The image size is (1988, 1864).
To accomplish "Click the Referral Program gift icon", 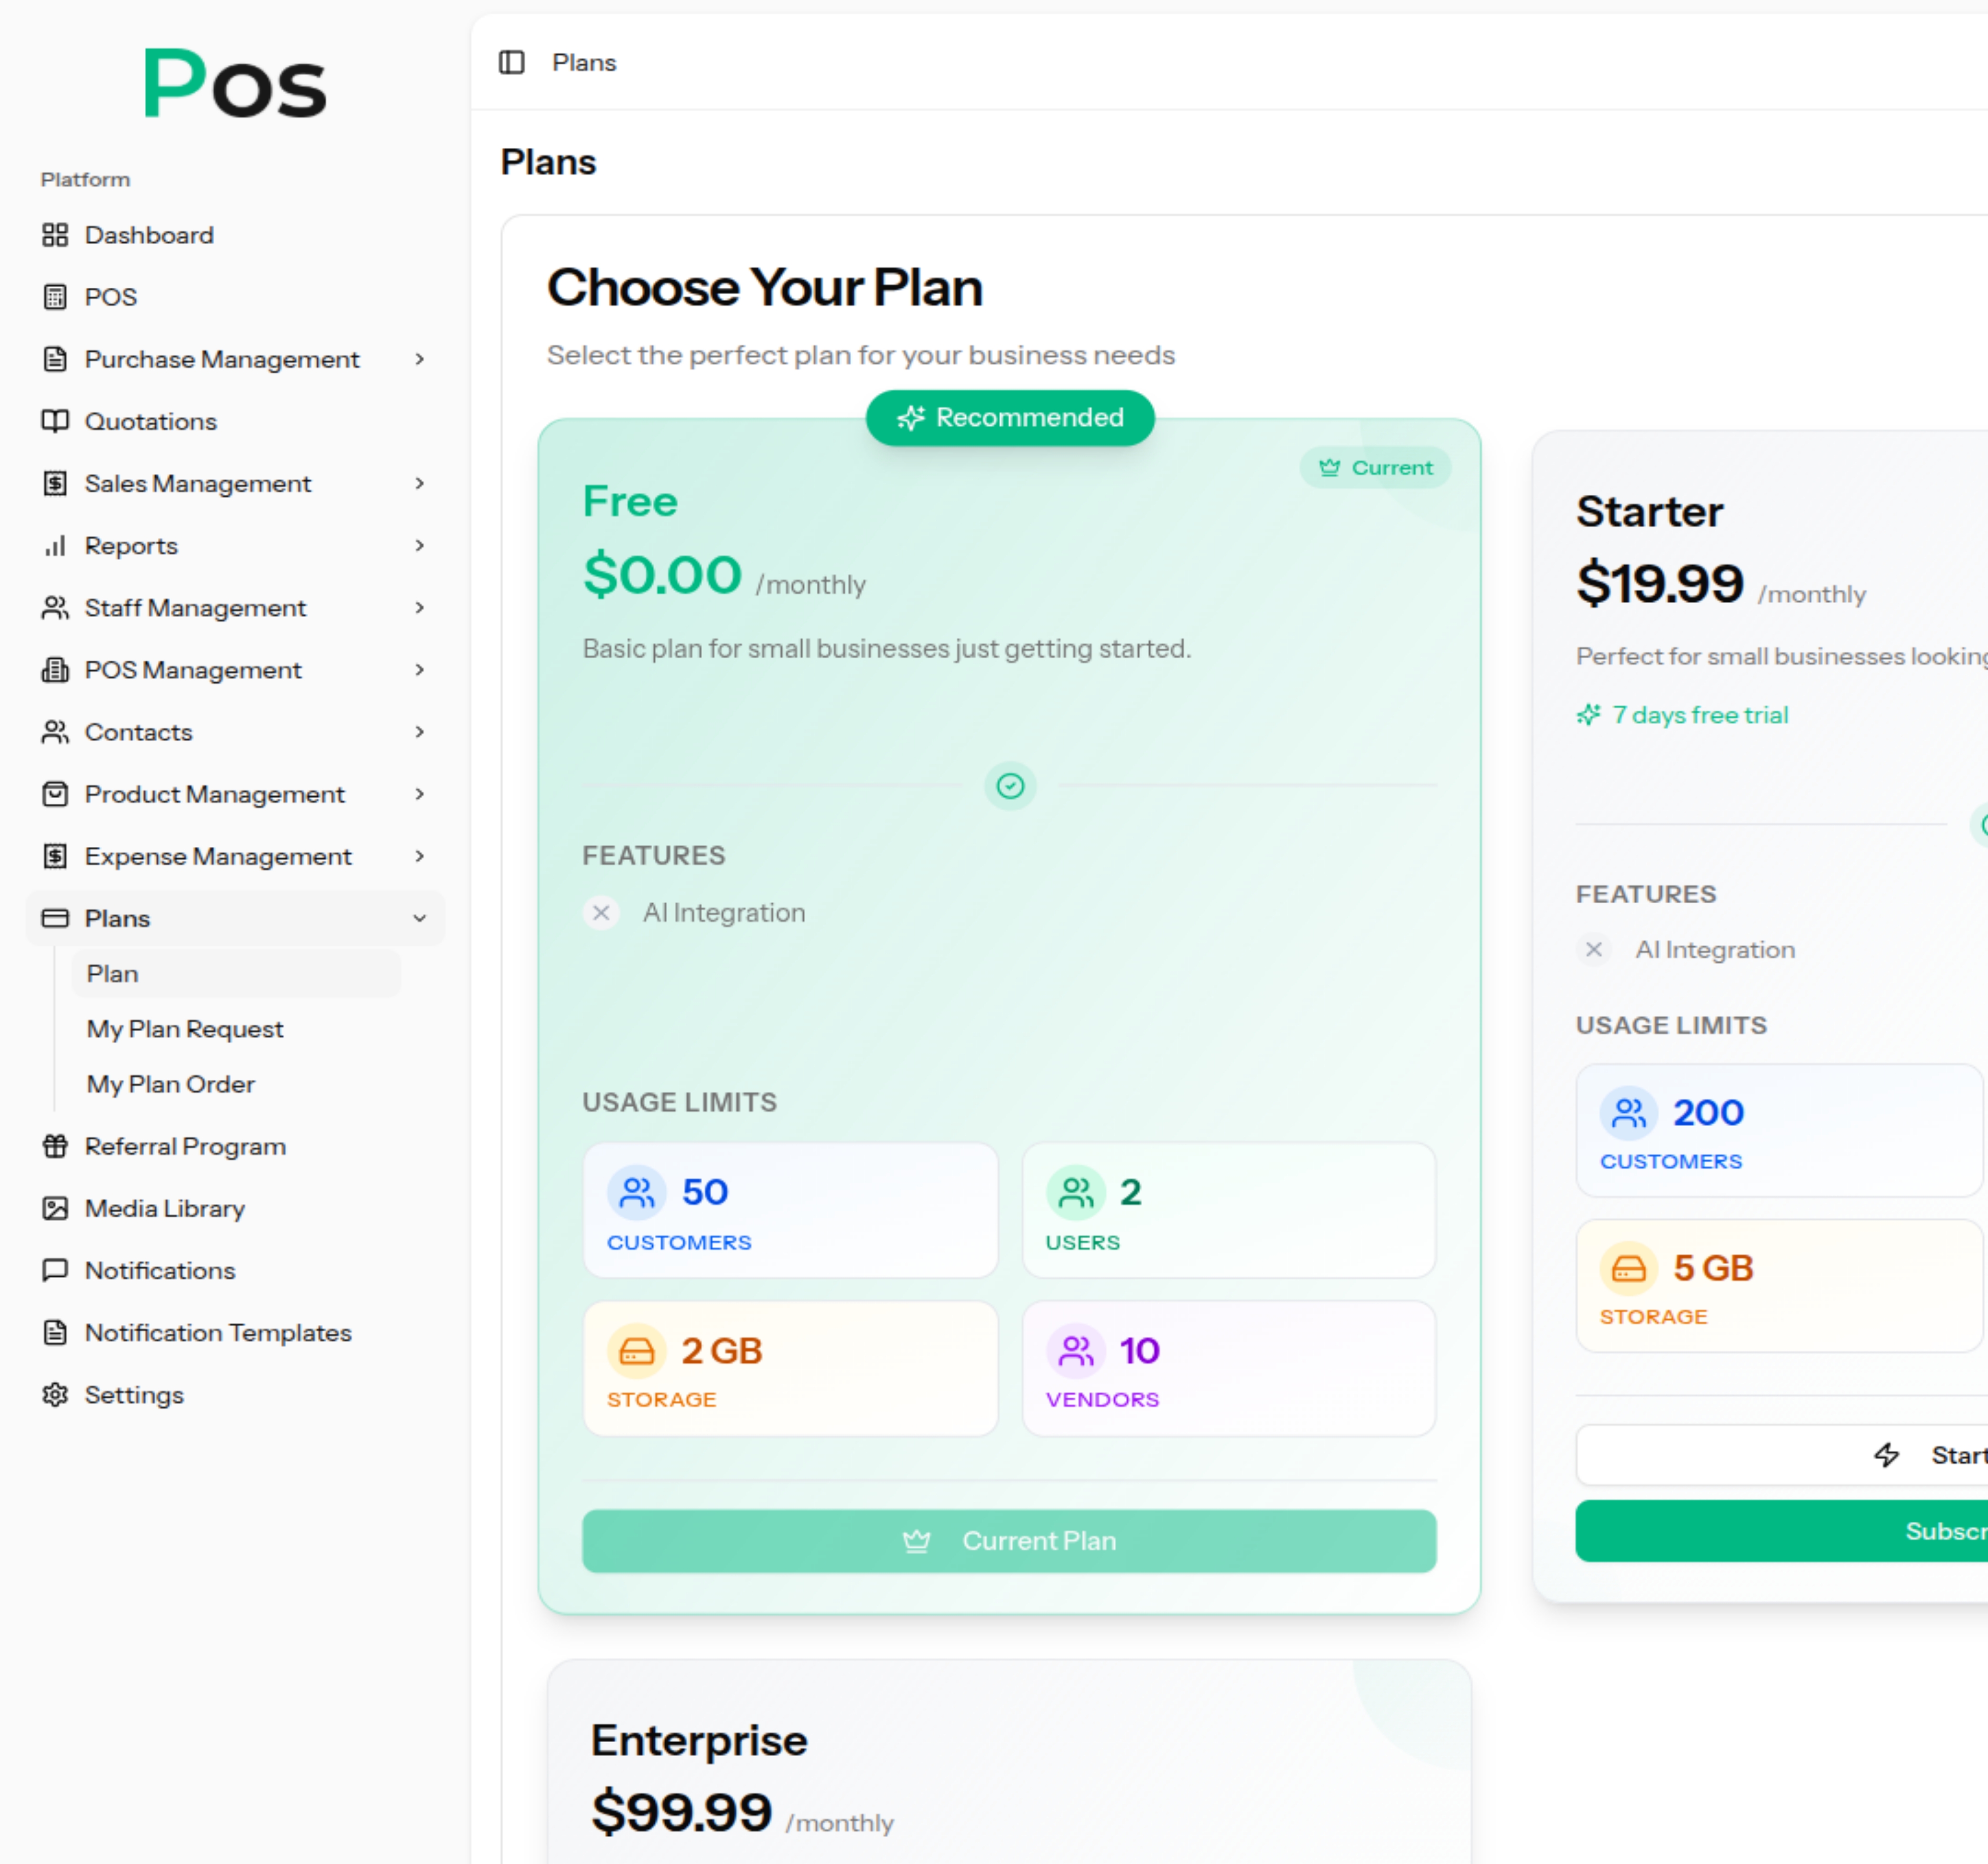I will (55, 1146).
